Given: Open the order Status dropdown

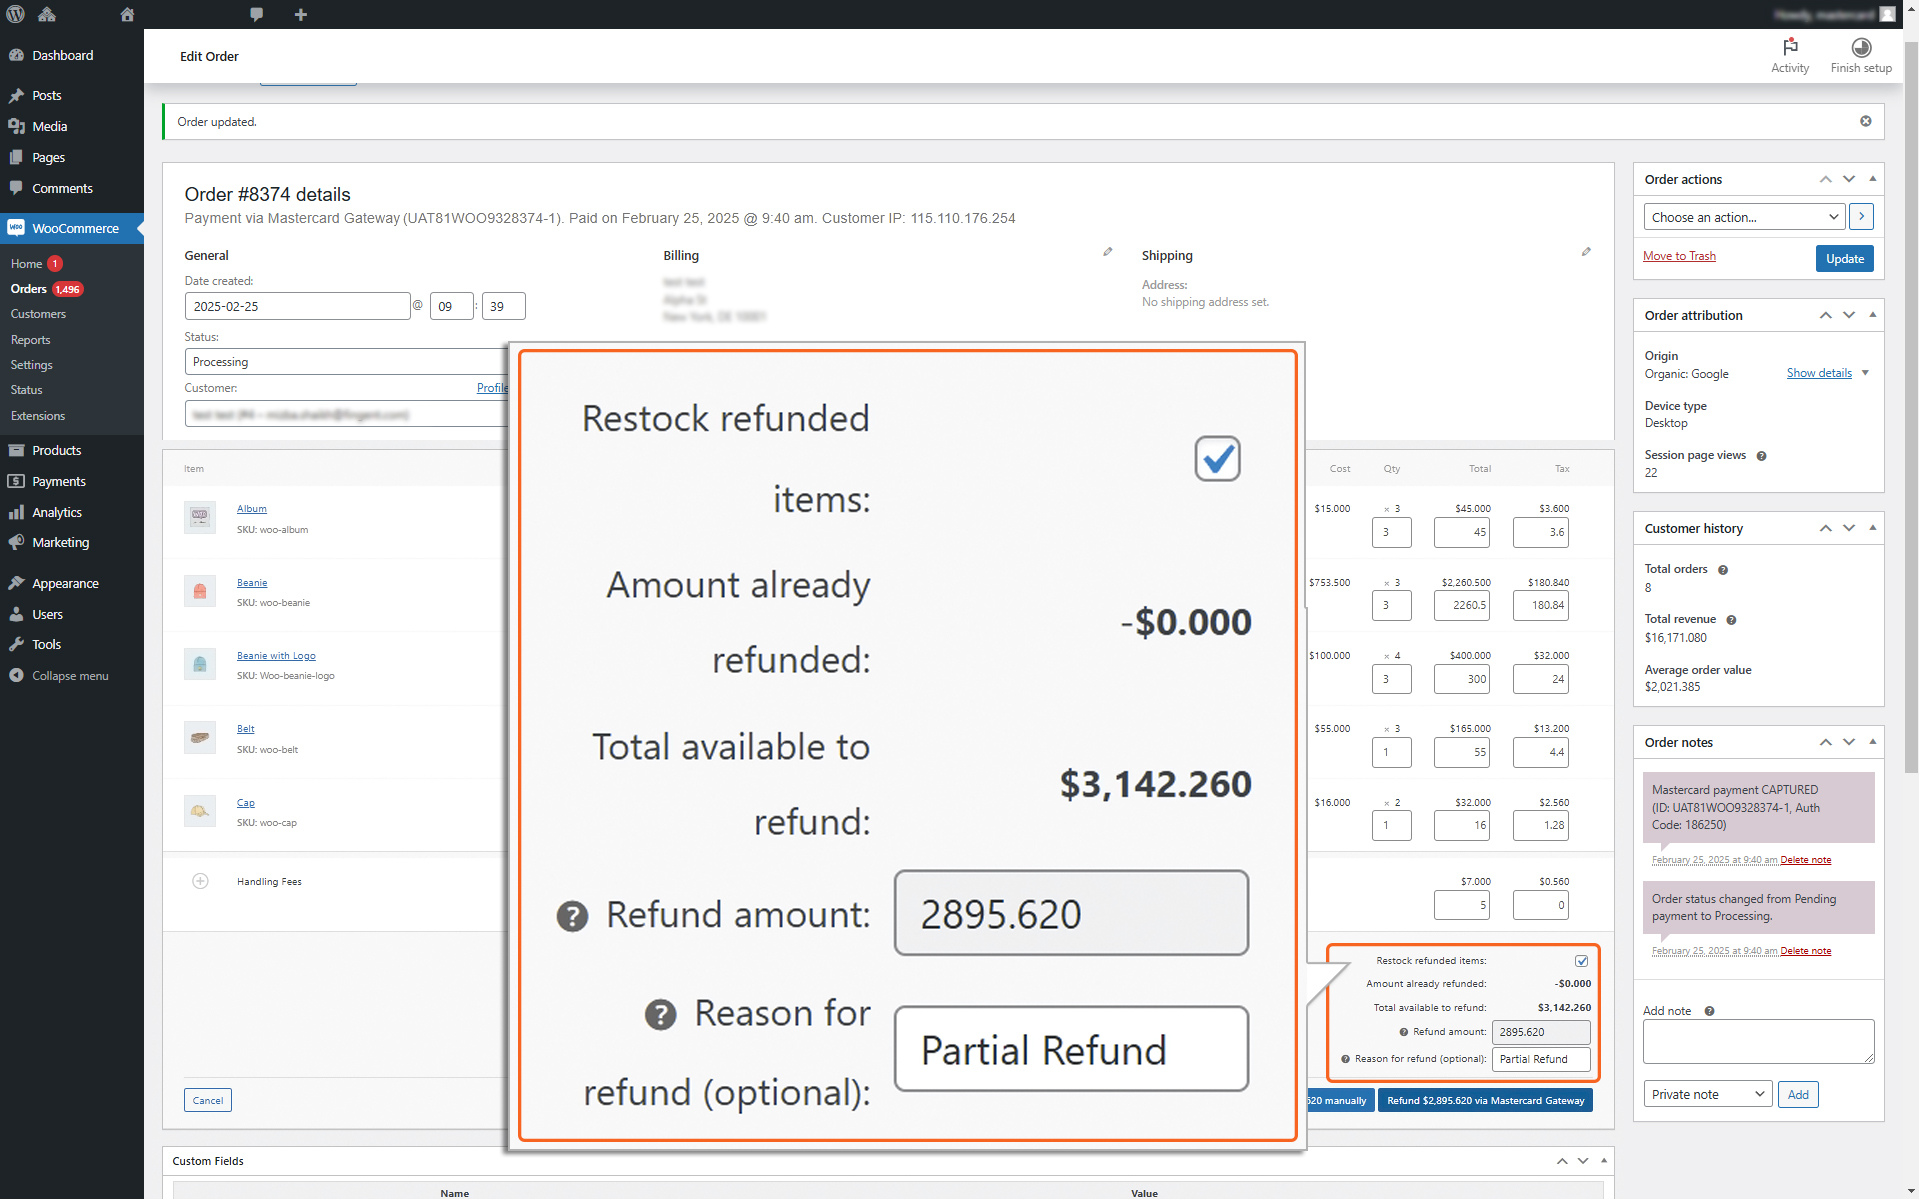Looking at the screenshot, I should [347, 362].
